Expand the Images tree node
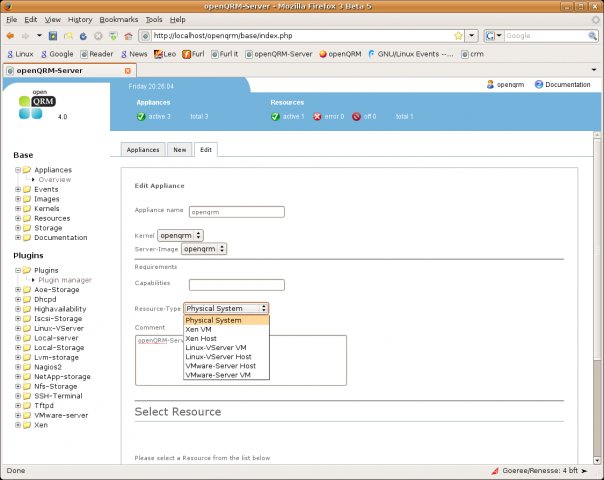604x480 pixels. (x=18, y=199)
